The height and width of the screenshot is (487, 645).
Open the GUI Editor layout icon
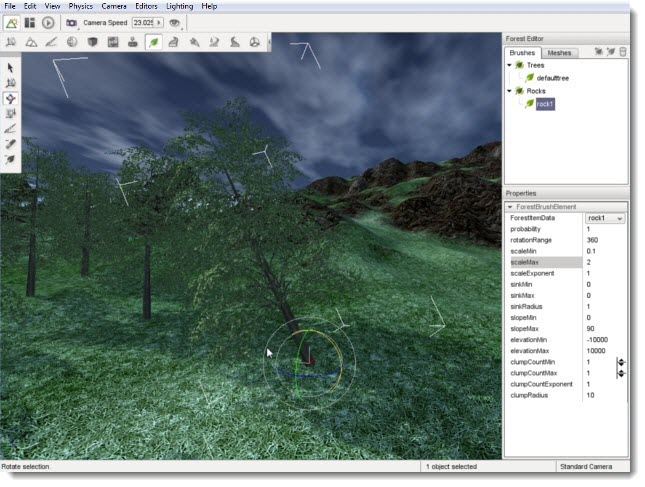(x=30, y=23)
